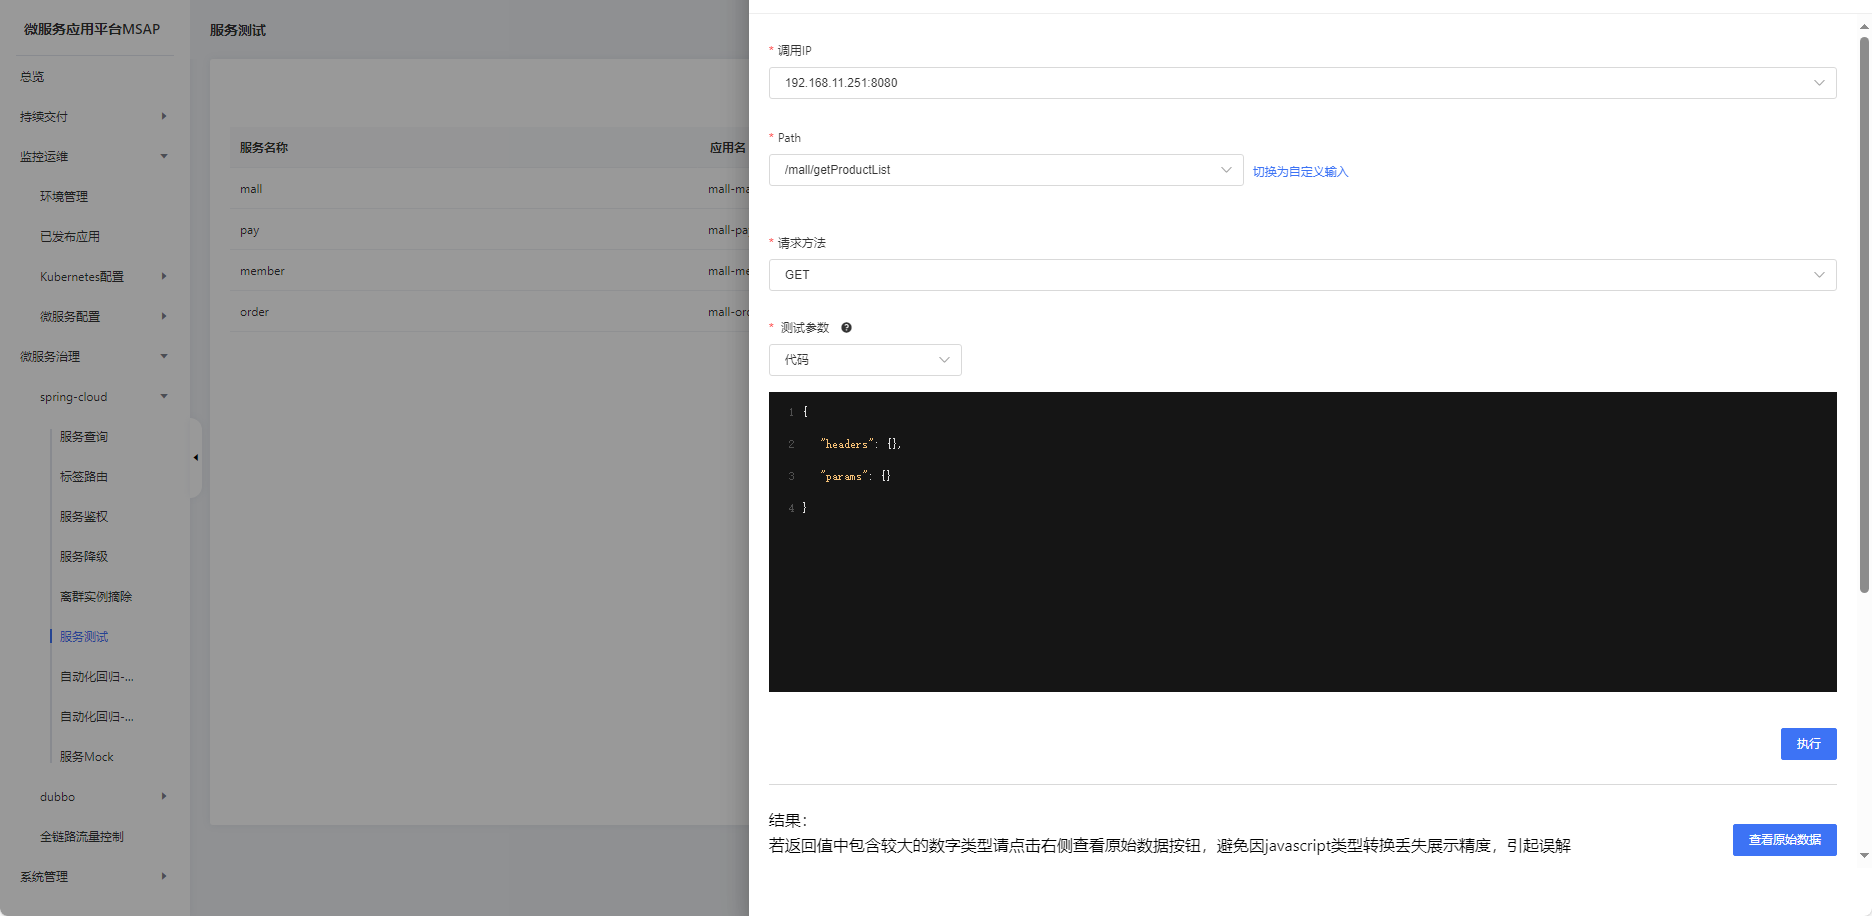Expand 持续交付 menu
1872x916 pixels.
95,116
